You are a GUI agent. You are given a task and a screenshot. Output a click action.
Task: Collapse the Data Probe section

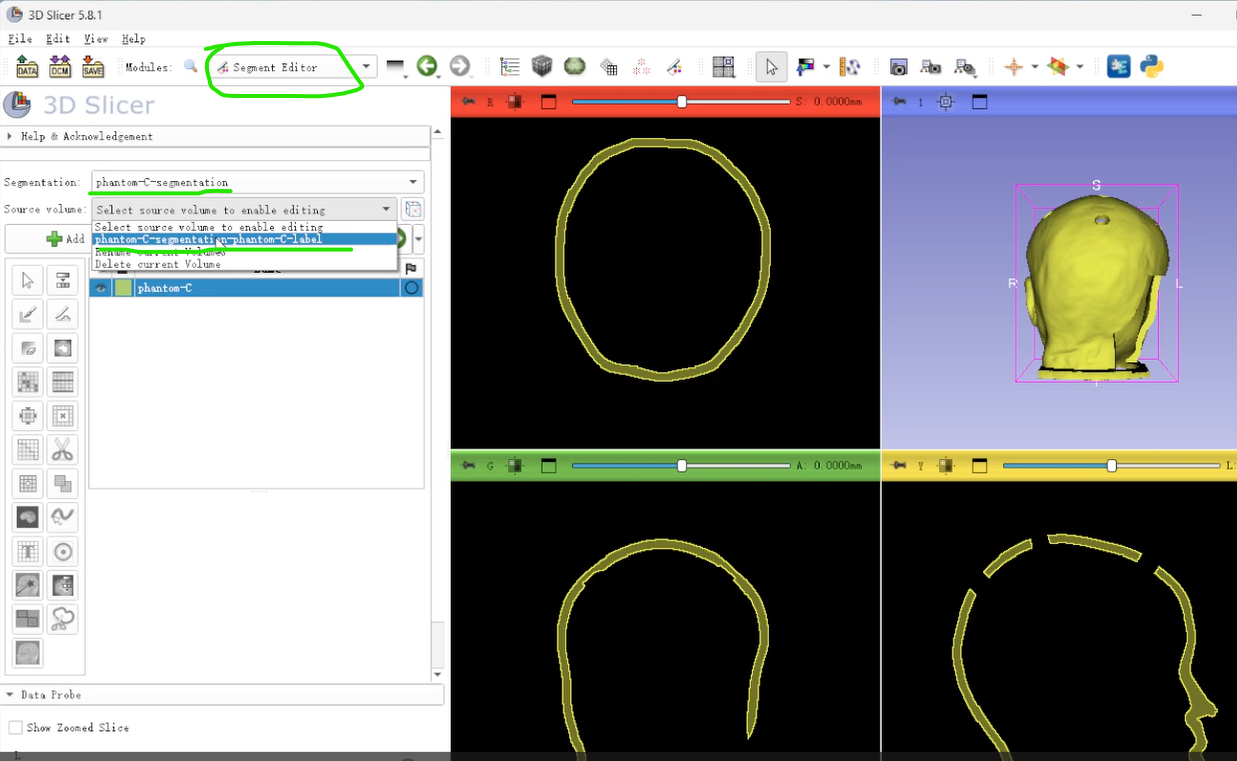[x=222, y=694]
